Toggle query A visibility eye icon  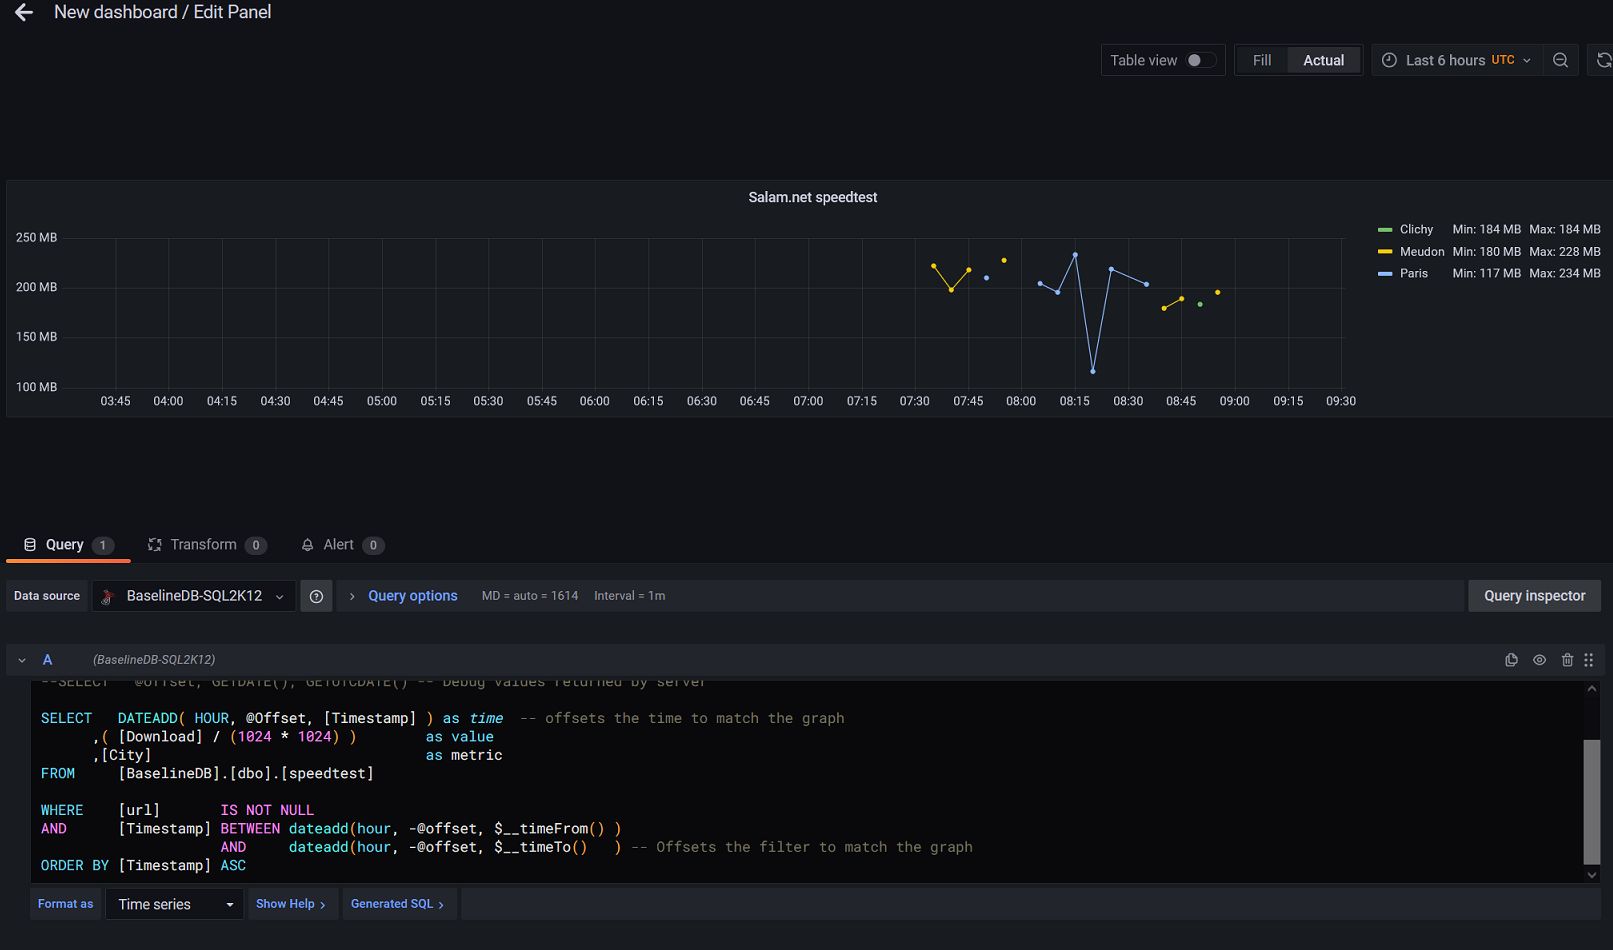point(1539,660)
